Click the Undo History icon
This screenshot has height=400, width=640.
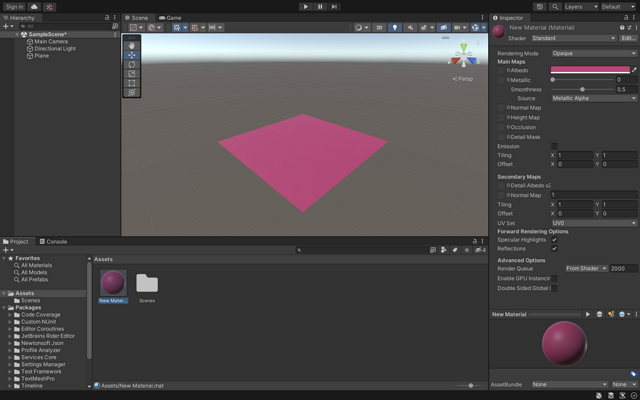pyautogui.click(x=540, y=7)
